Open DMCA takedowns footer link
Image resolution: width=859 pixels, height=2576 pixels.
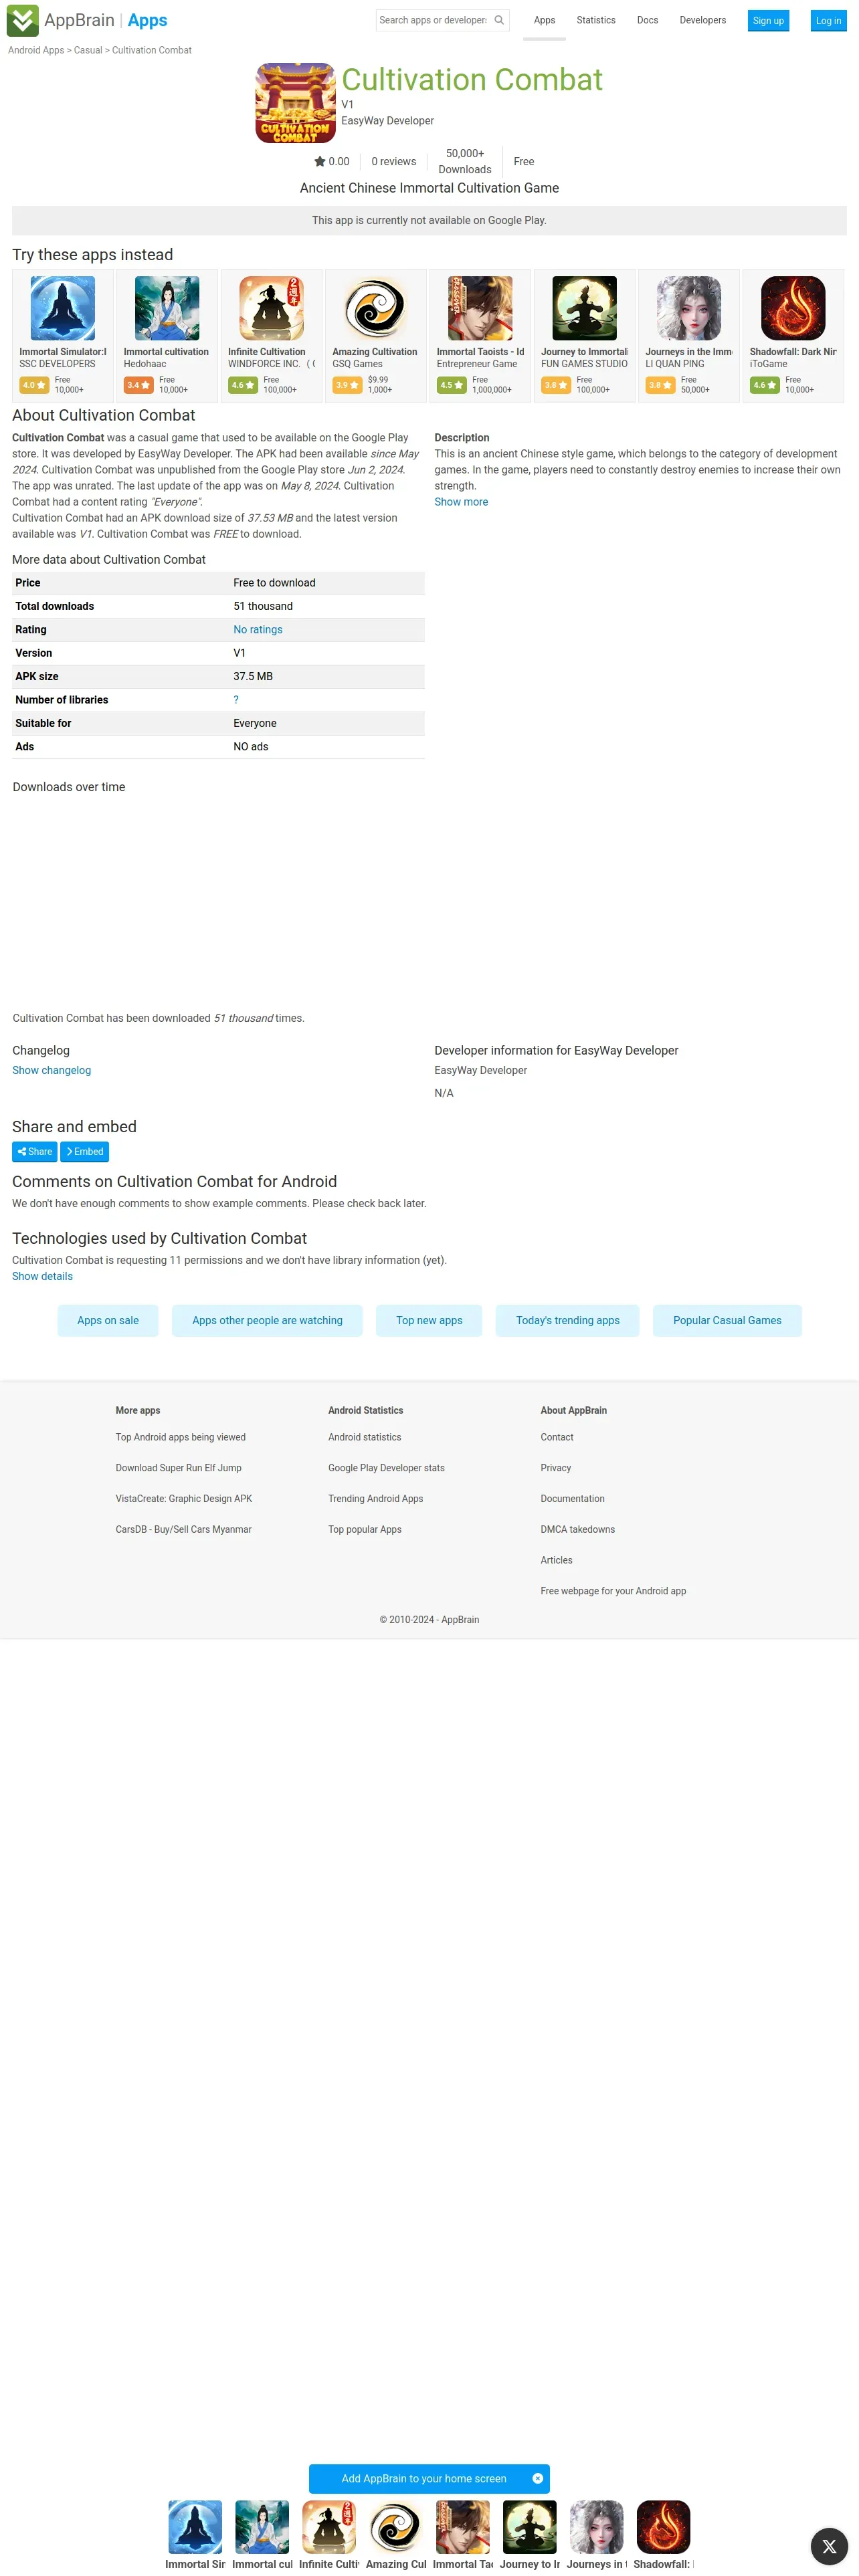[577, 1530]
